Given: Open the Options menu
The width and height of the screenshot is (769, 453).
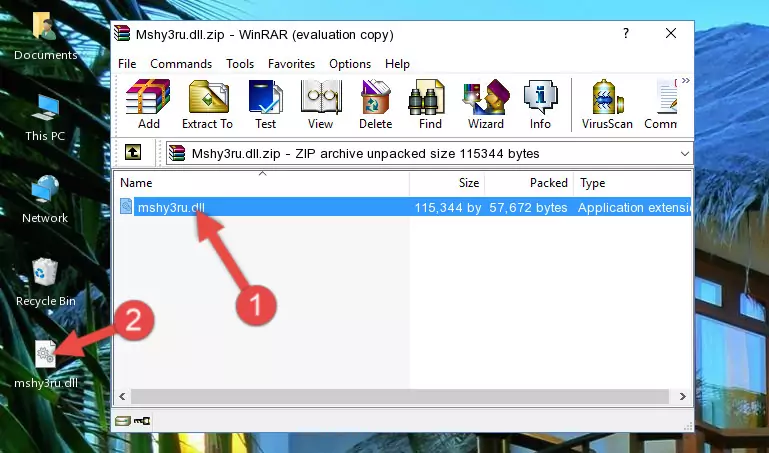Looking at the screenshot, I should pyautogui.click(x=350, y=64).
